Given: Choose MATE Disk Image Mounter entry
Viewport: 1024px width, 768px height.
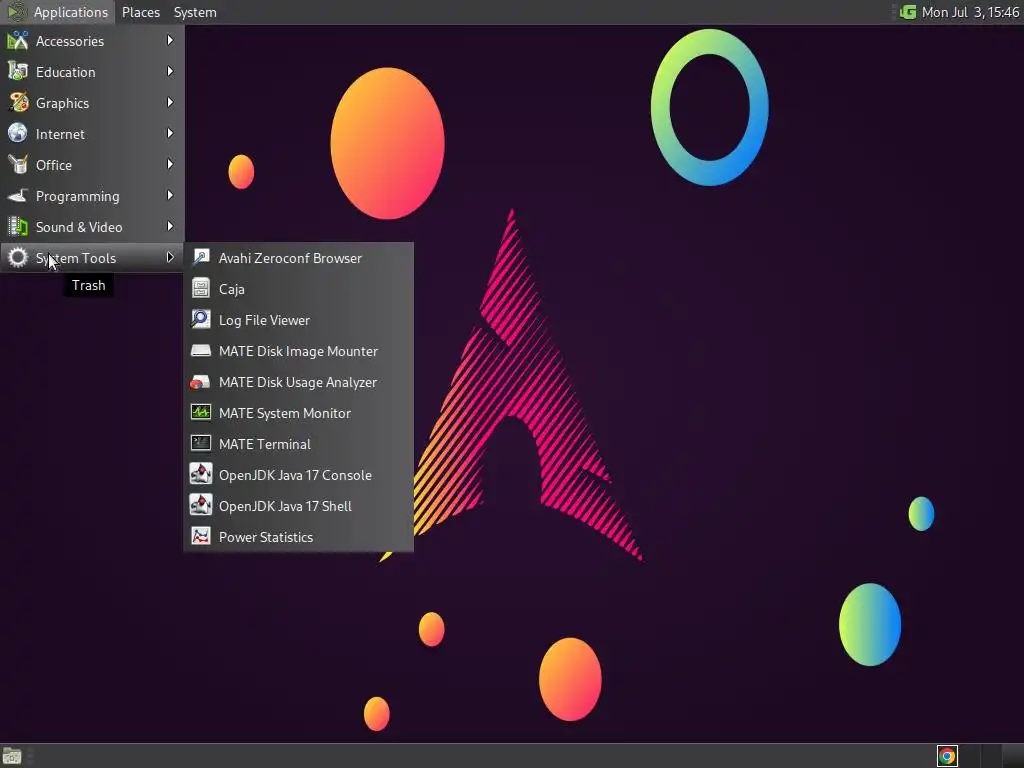Looking at the screenshot, I should [x=298, y=351].
